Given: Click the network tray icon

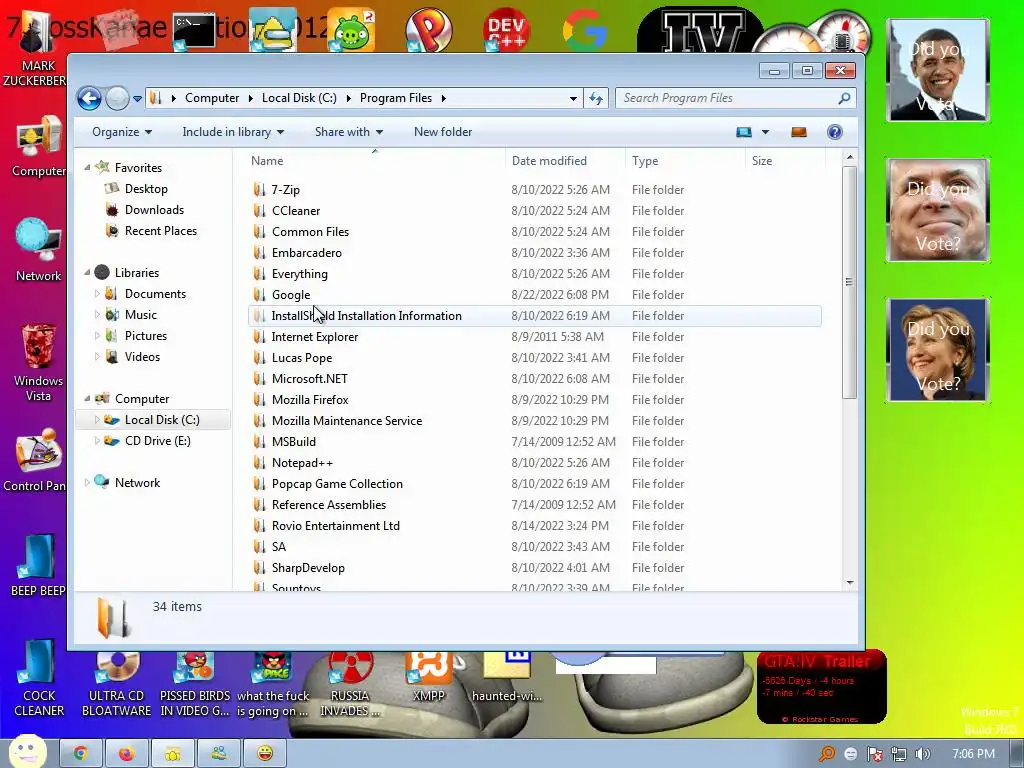Looking at the screenshot, I should (x=899, y=754).
